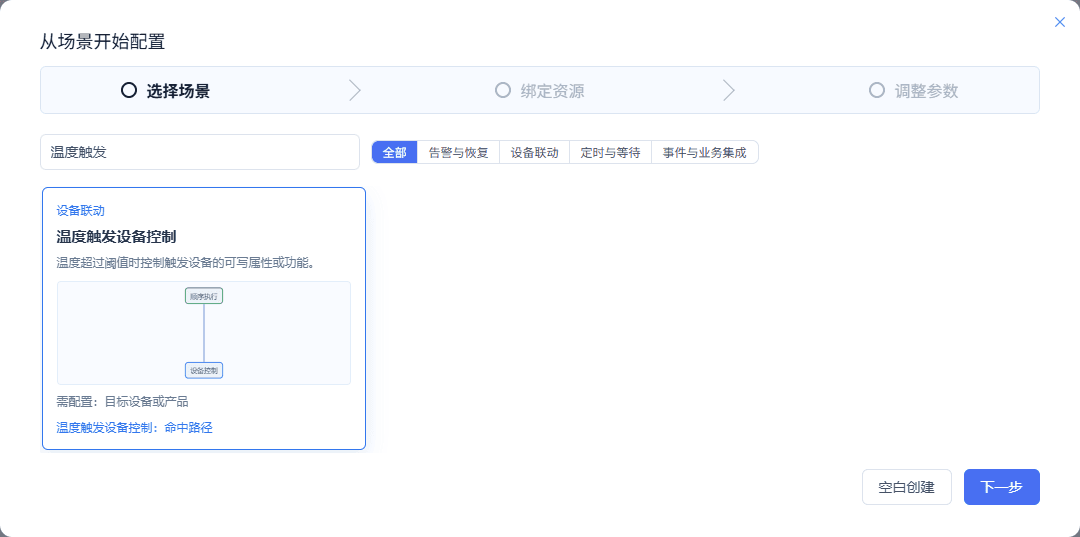Switch to the 定时与等待 filter tab
1080x537 pixels.
(610, 152)
